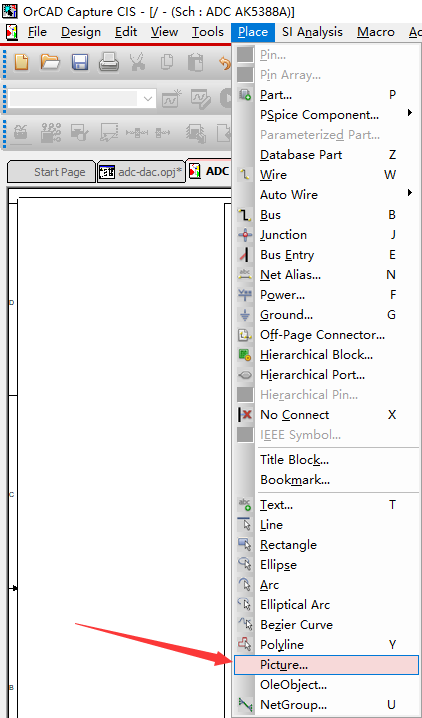This screenshot has height=718, width=422.
Task: Select Title Block... menu item
Action: point(326,460)
